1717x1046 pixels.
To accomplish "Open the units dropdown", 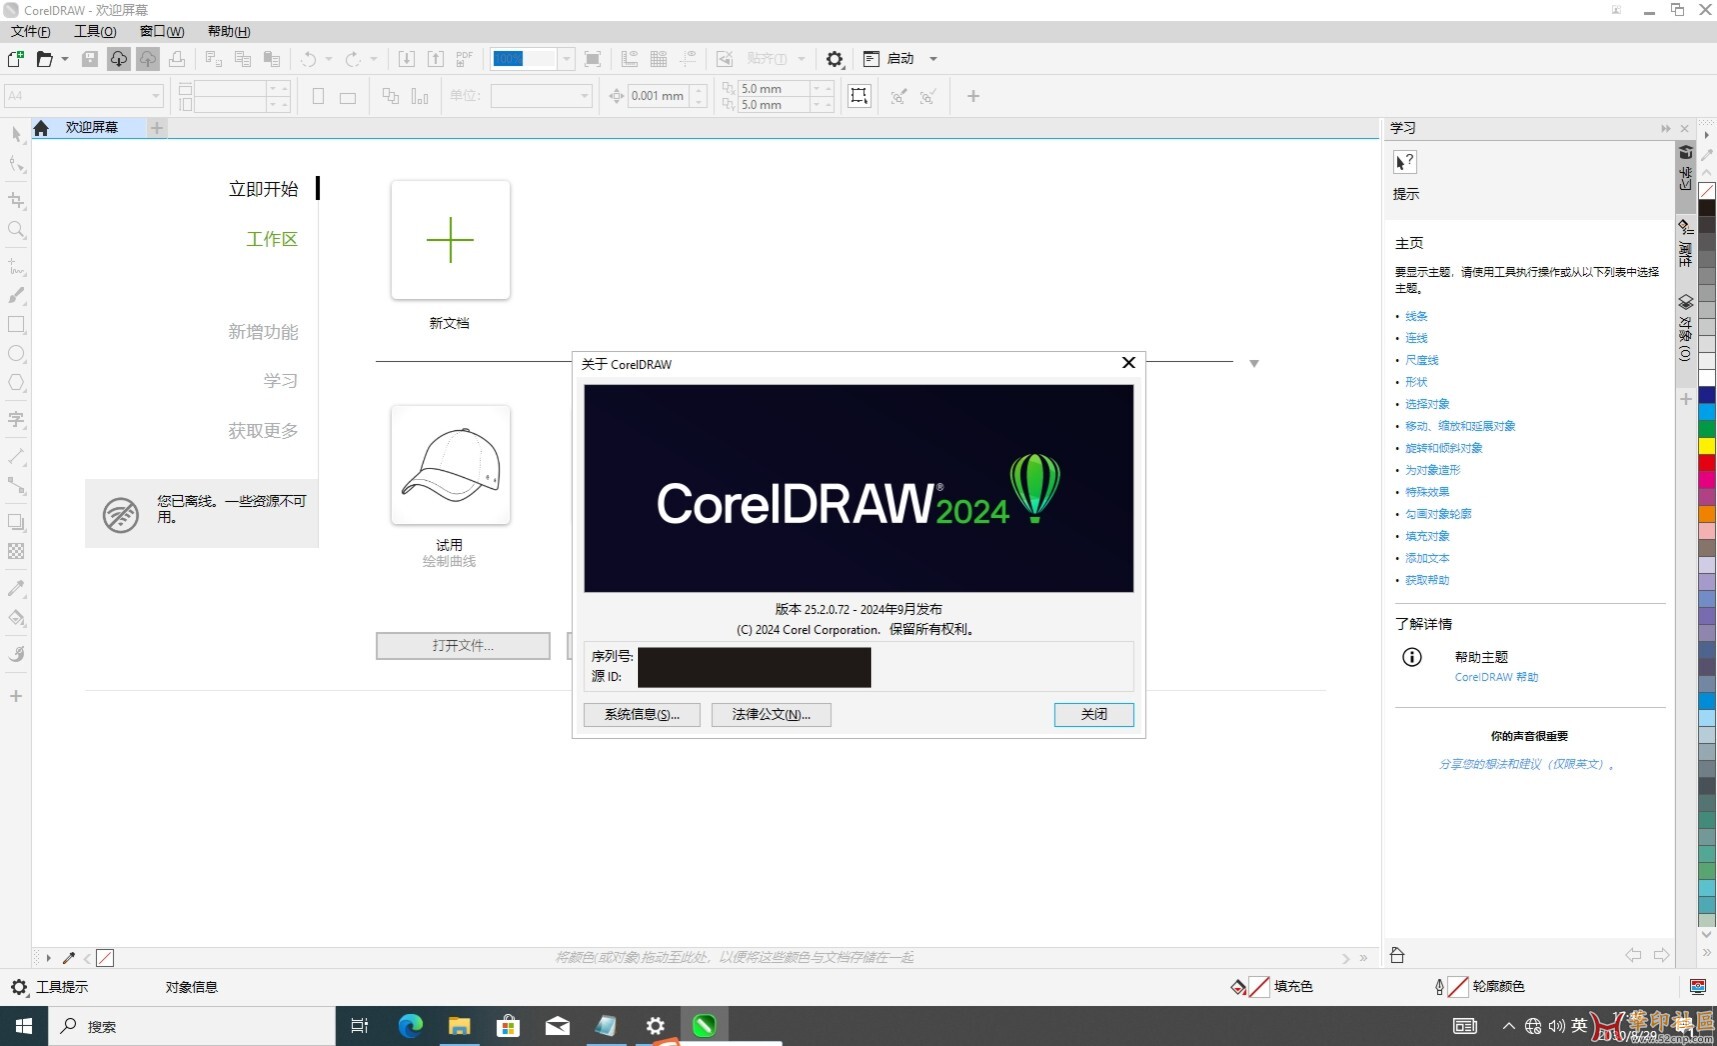I will tap(585, 96).
